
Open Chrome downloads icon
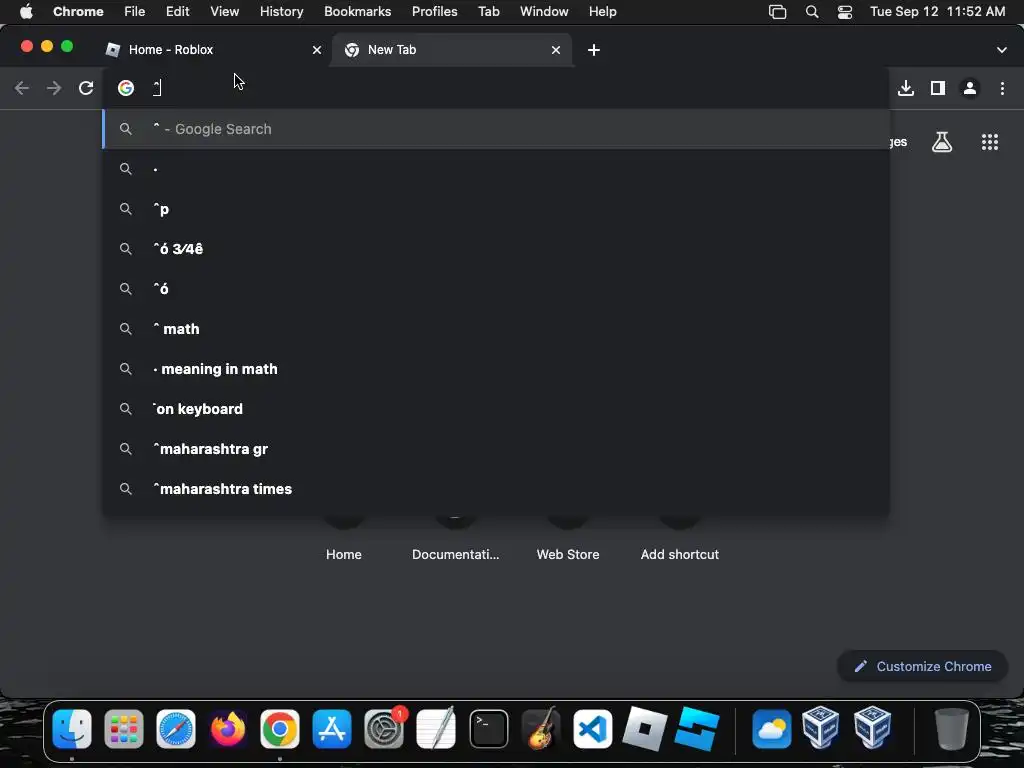pyautogui.click(x=906, y=88)
